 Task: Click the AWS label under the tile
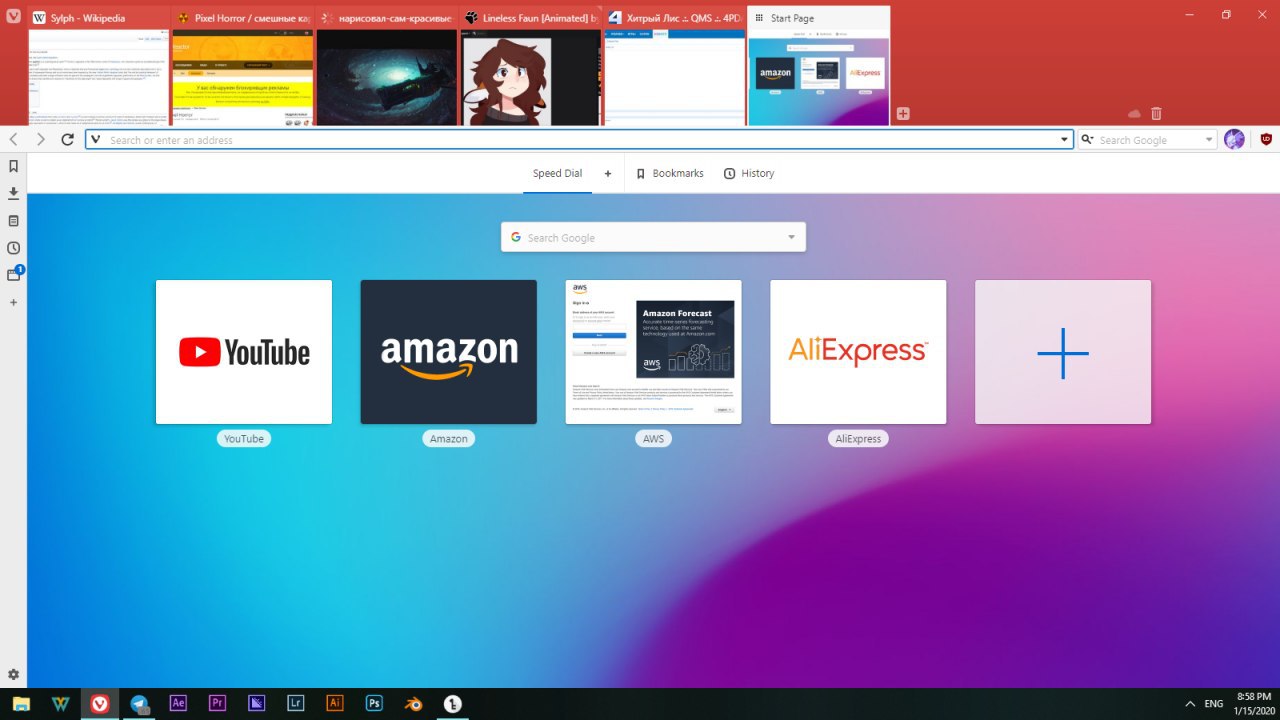654,438
